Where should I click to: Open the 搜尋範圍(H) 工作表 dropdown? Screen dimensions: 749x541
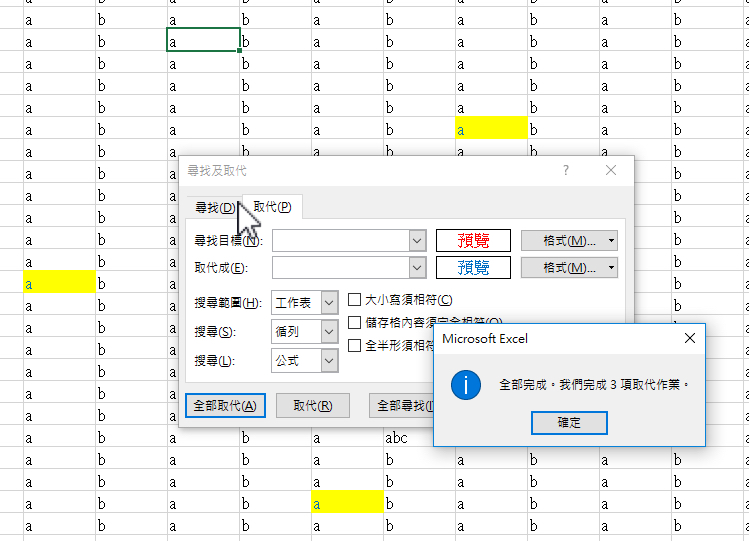point(305,303)
